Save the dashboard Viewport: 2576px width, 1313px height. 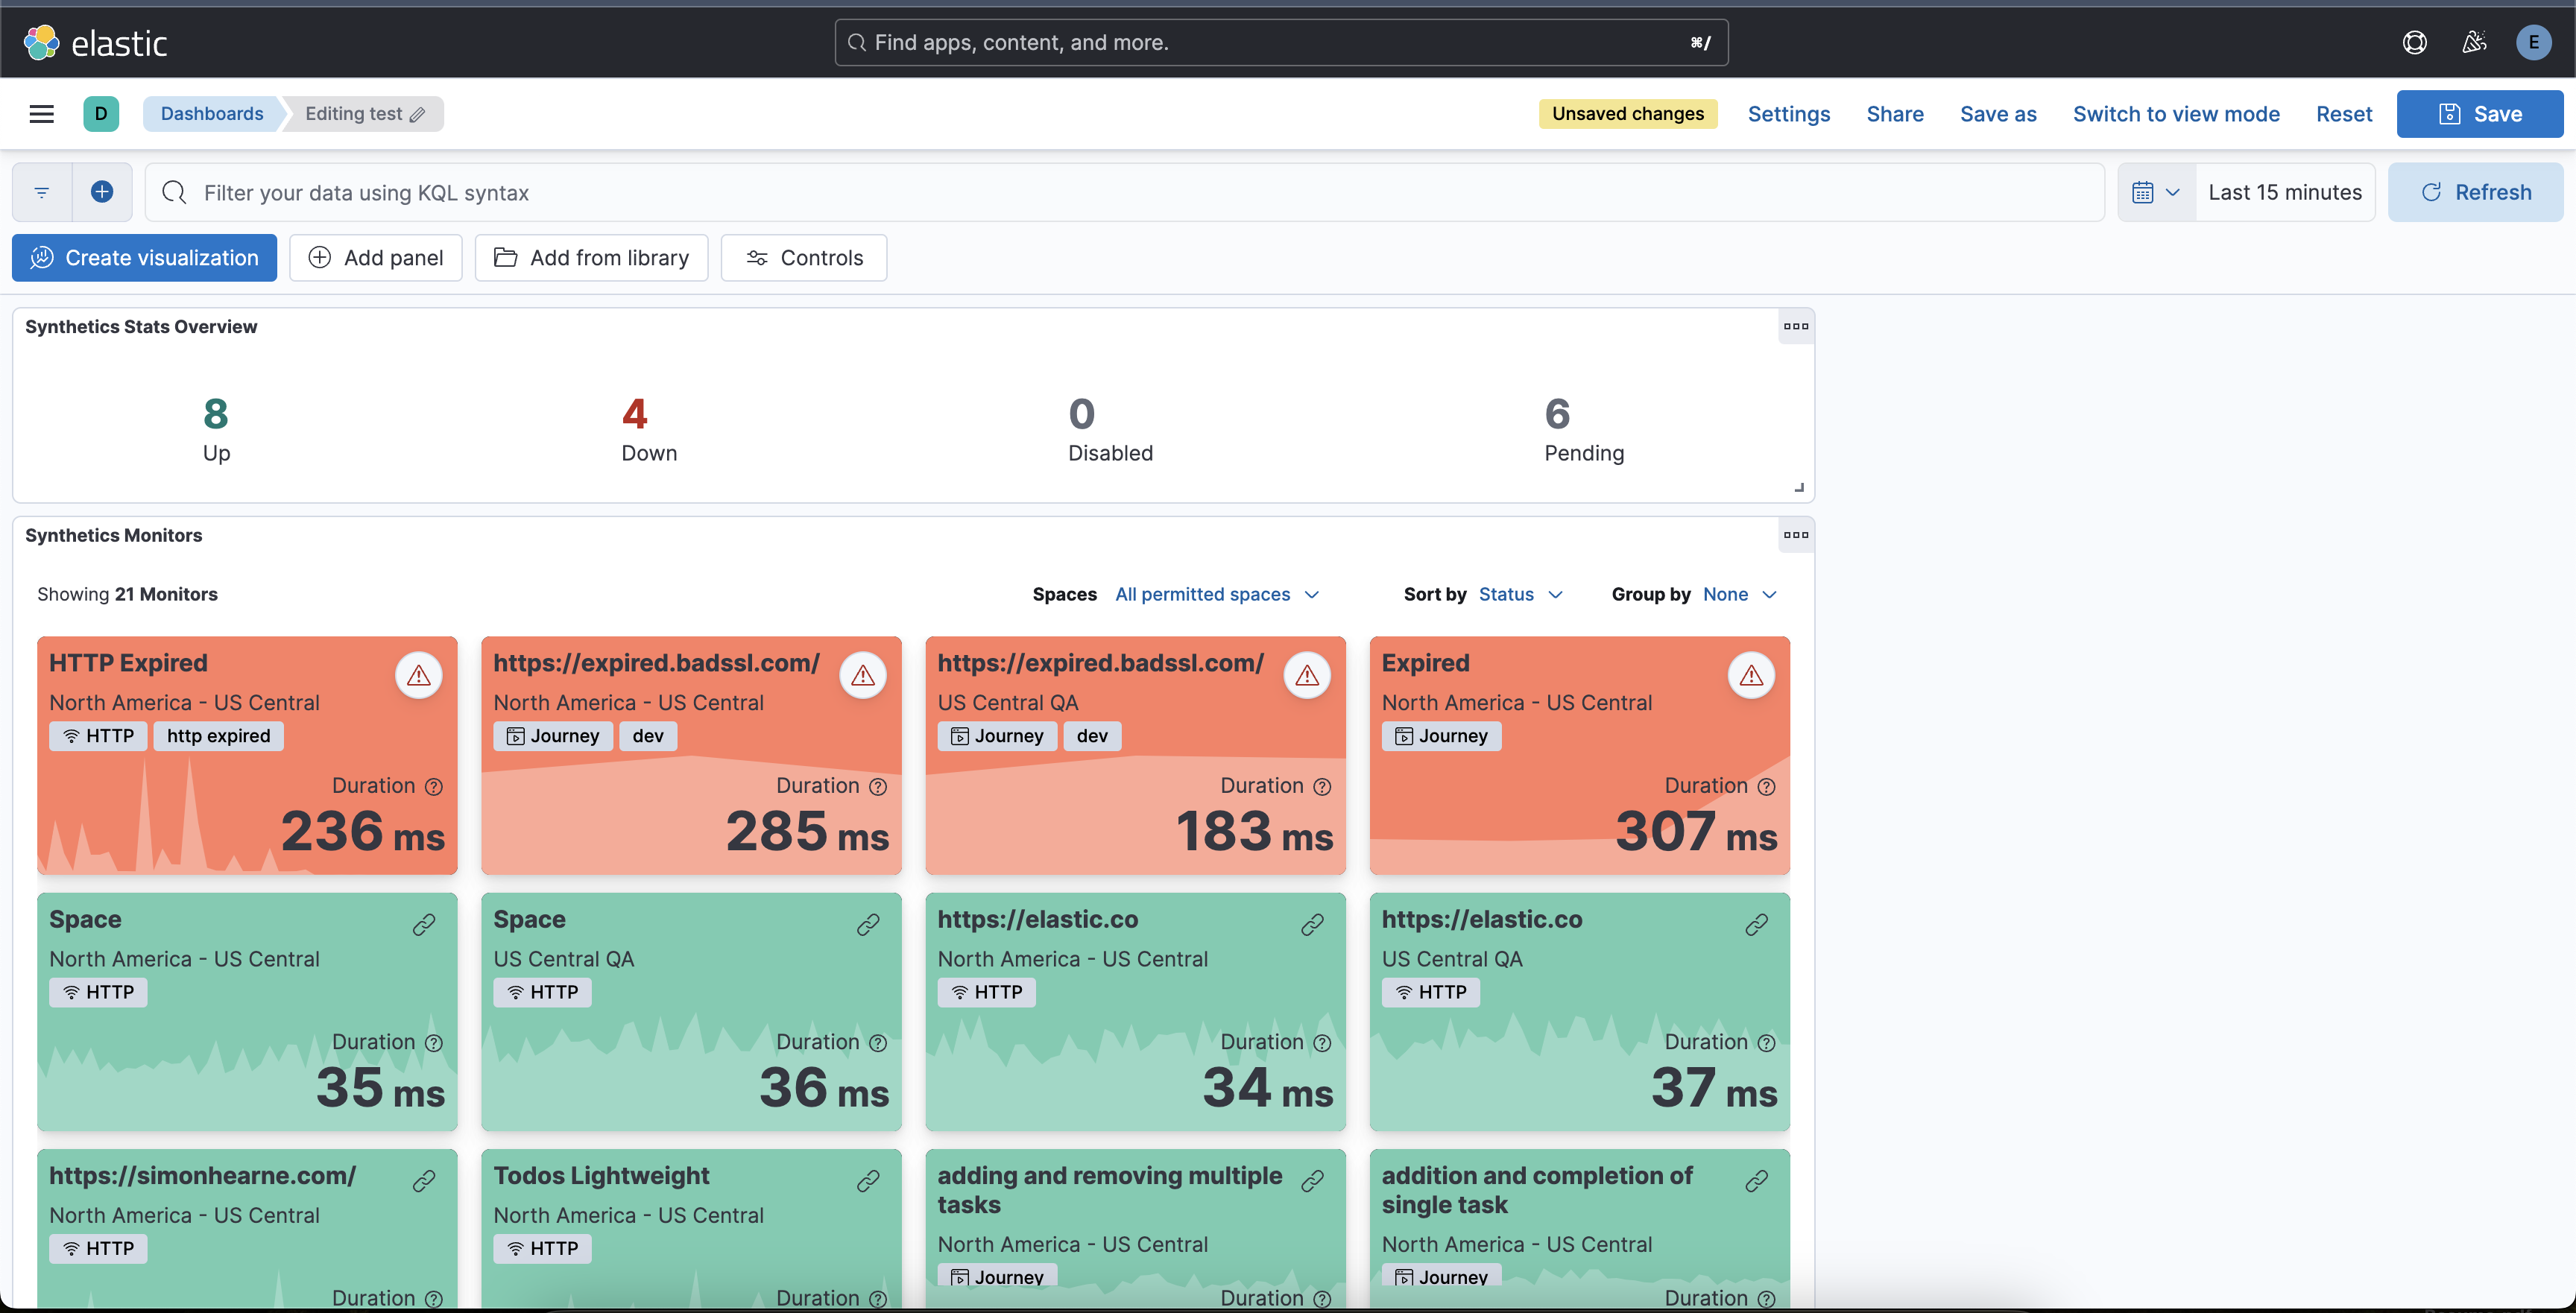click(x=2479, y=114)
